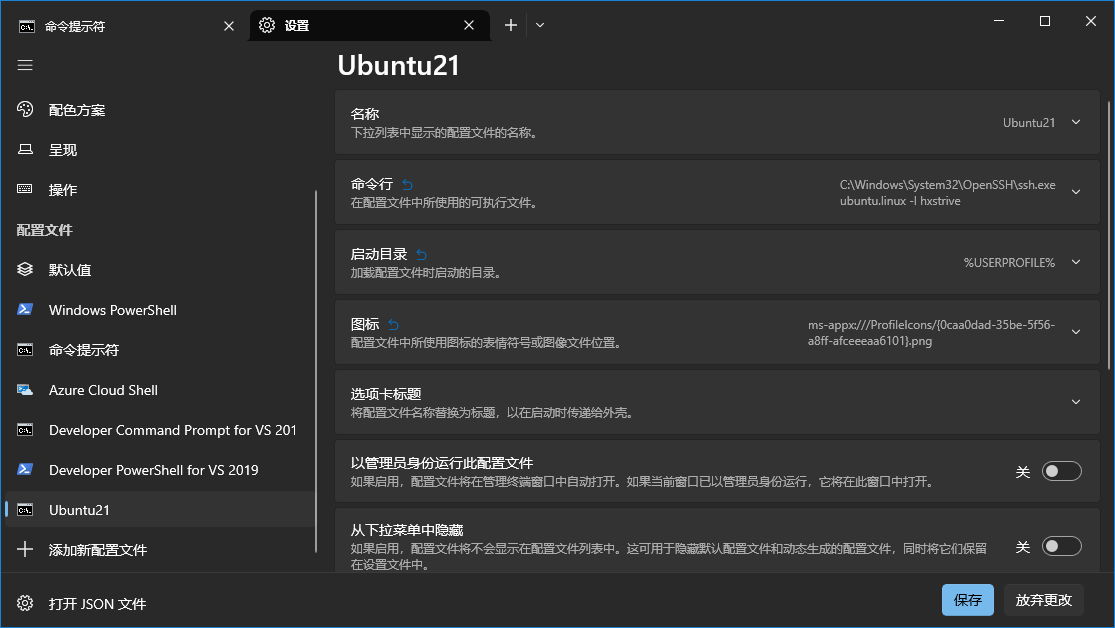Toggle 以管理员身份运行此配置文件 switch

coord(1061,471)
